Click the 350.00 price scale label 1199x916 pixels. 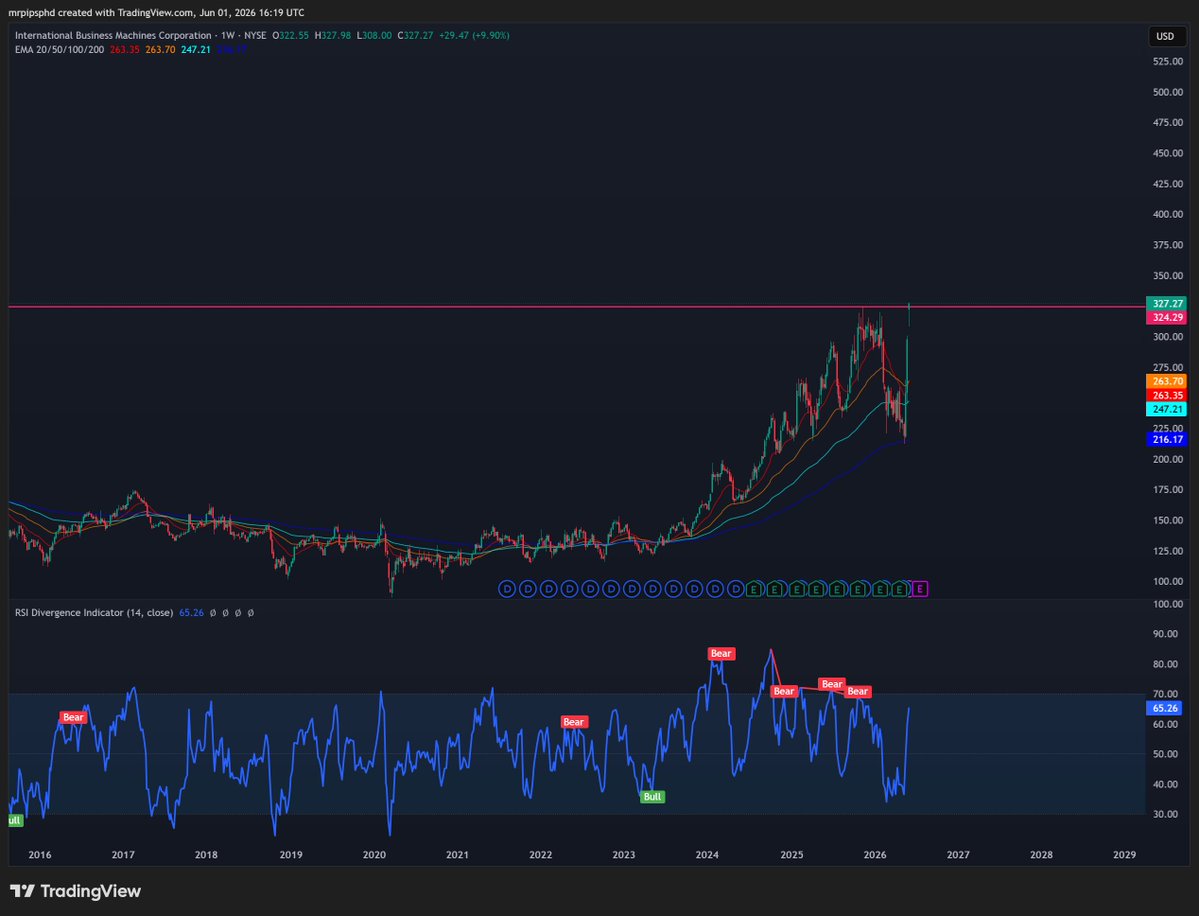click(1168, 275)
